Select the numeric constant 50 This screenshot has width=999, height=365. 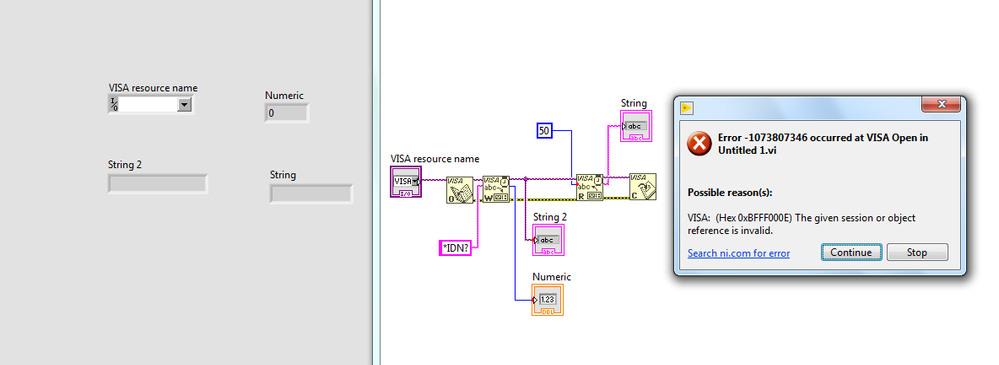click(543, 131)
